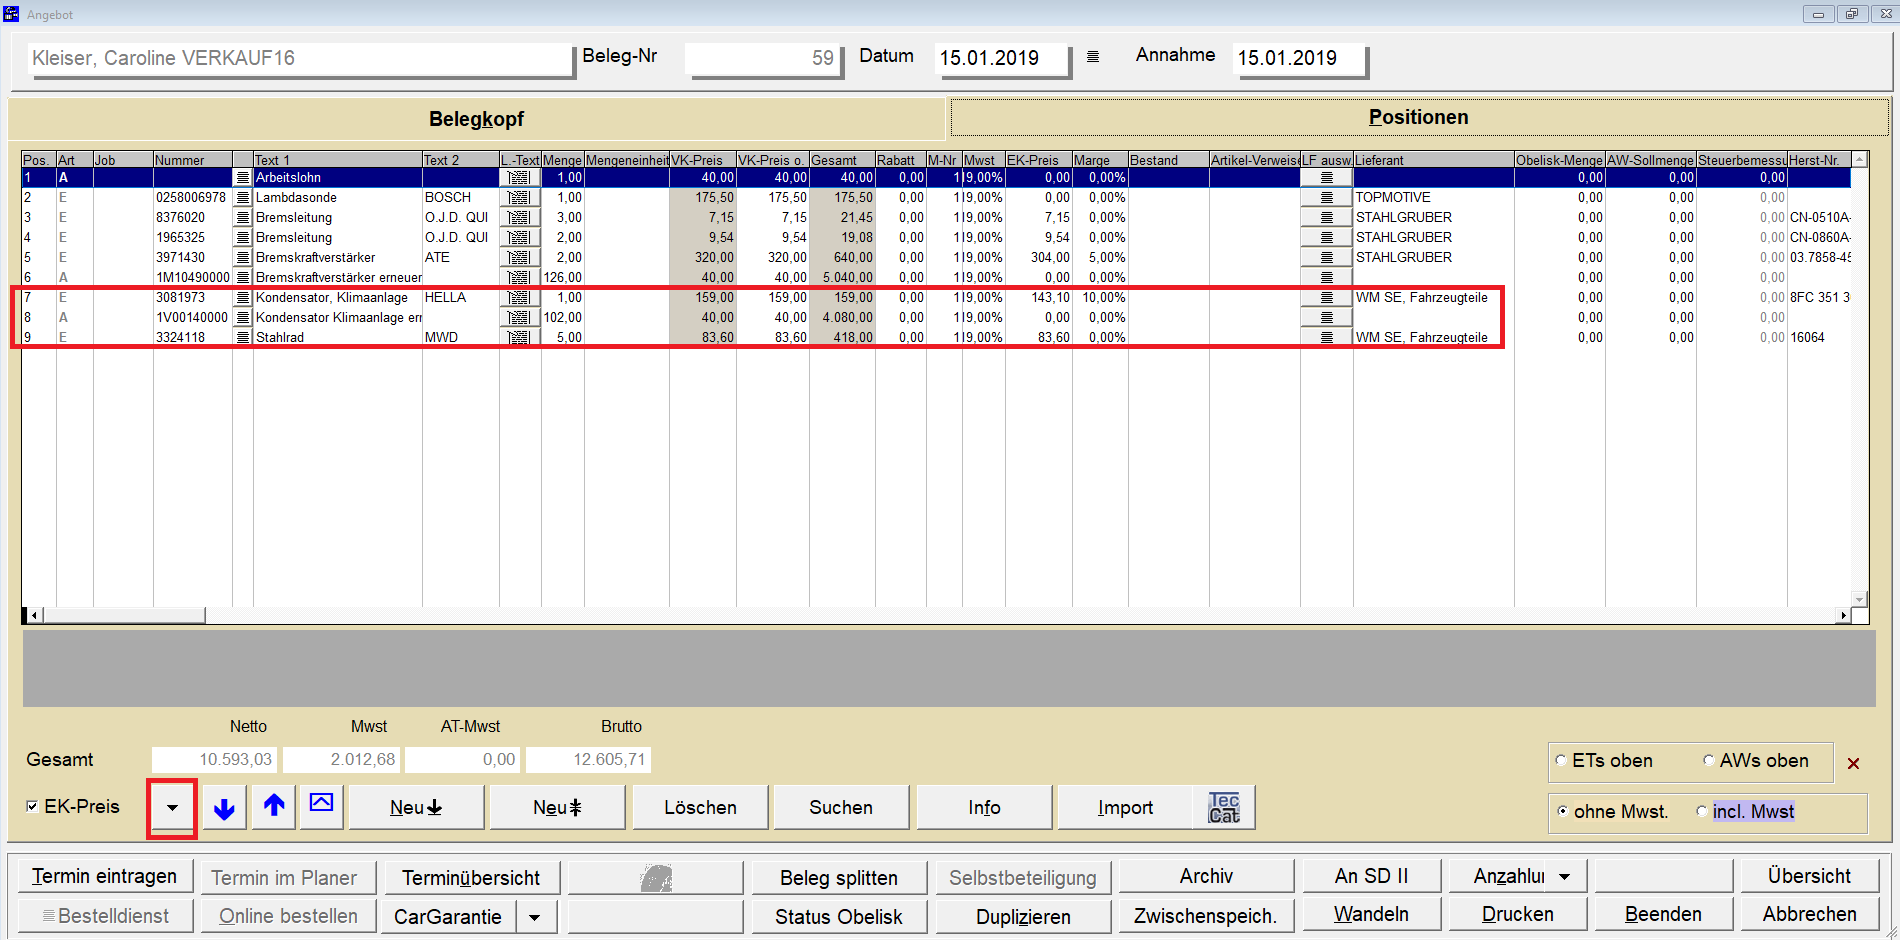Image resolution: width=1900 pixels, height=940 pixels.
Task: Click LF ausw. icon in Kondensator HELLA row
Action: click(1326, 298)
